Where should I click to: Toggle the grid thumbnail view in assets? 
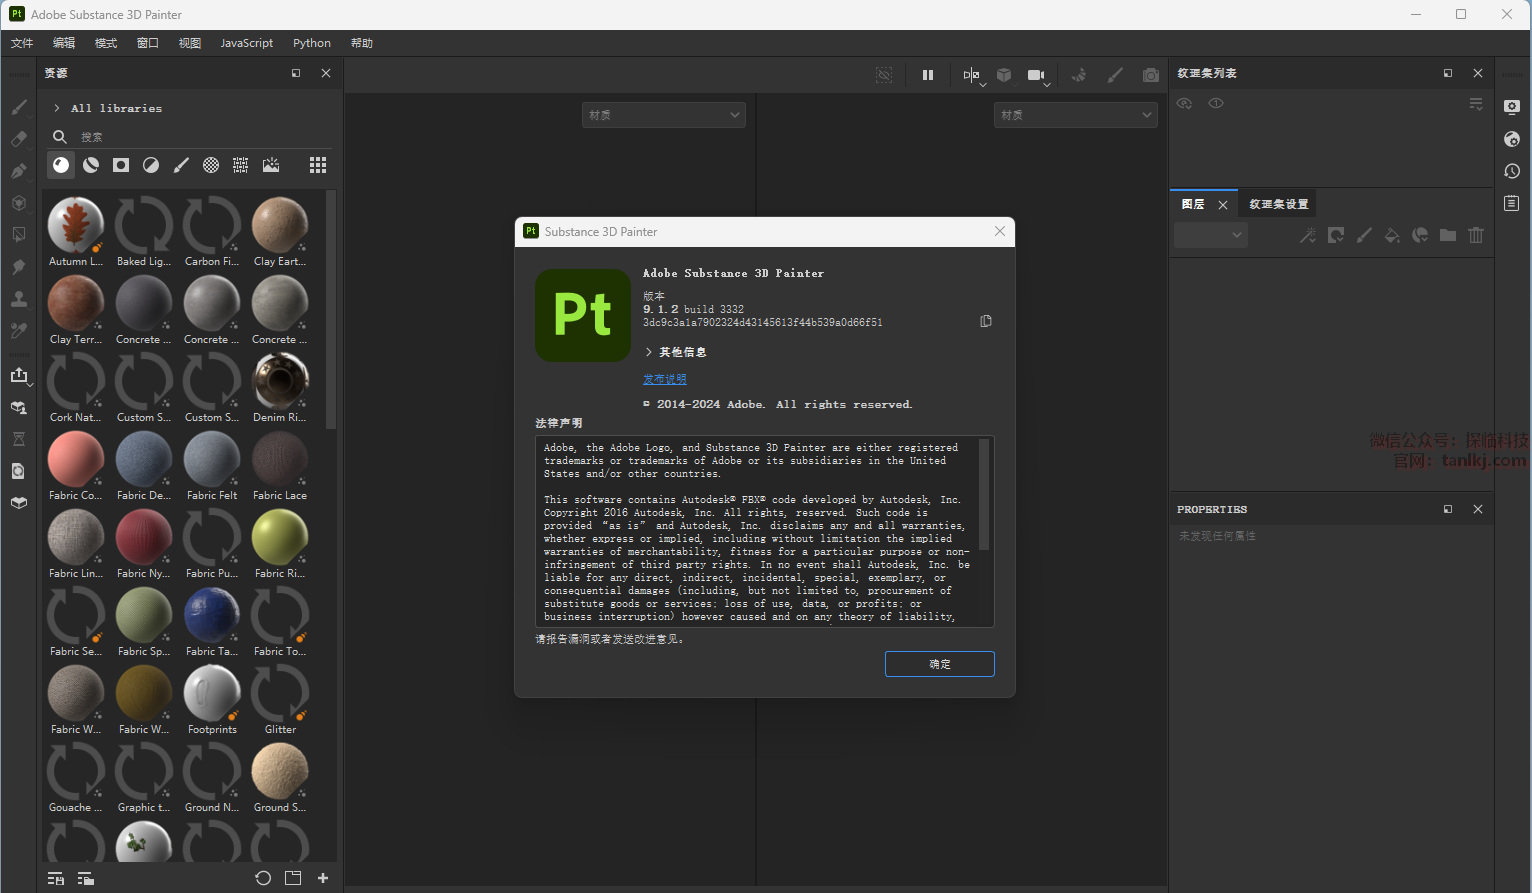(318, 165)
